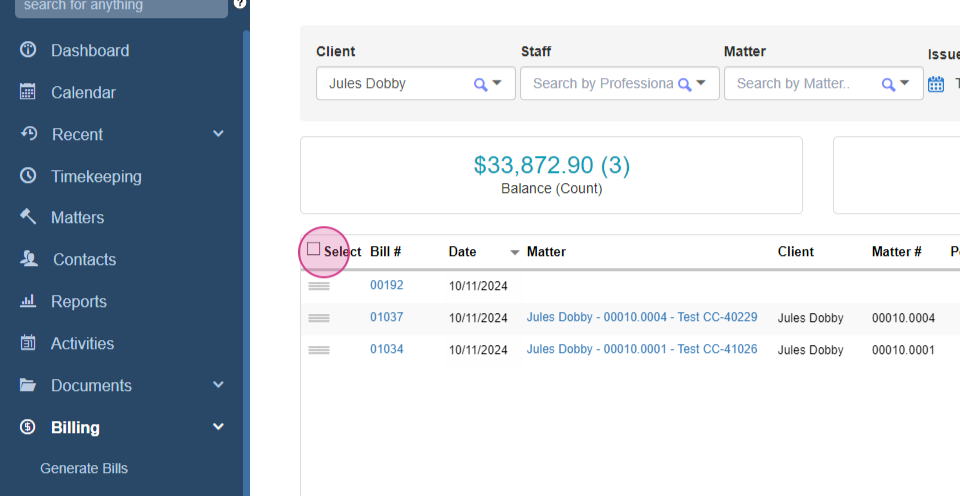This screenshot has height=496, width=960.
Task: Click the Matters gavel icon
Action: (x=28, y=217)
